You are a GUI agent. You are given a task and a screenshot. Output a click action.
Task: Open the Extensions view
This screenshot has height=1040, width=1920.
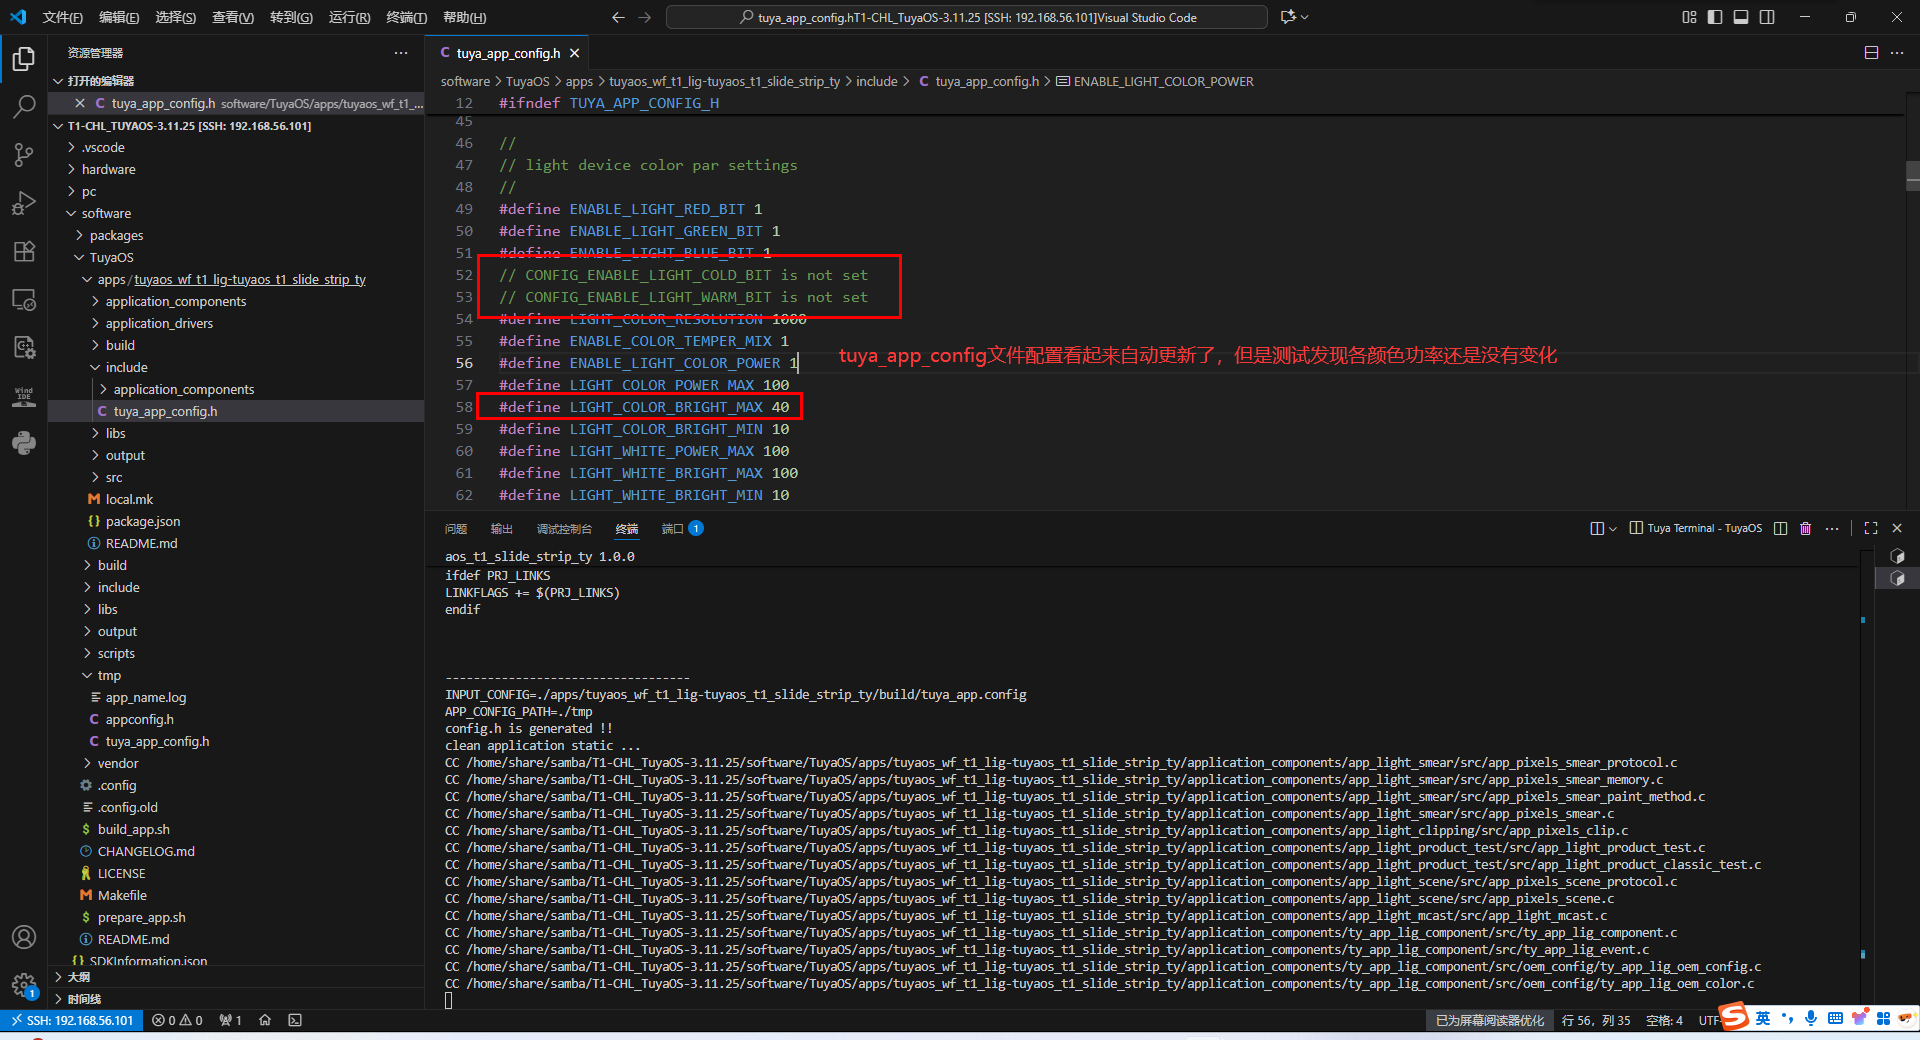click(24, 251)
